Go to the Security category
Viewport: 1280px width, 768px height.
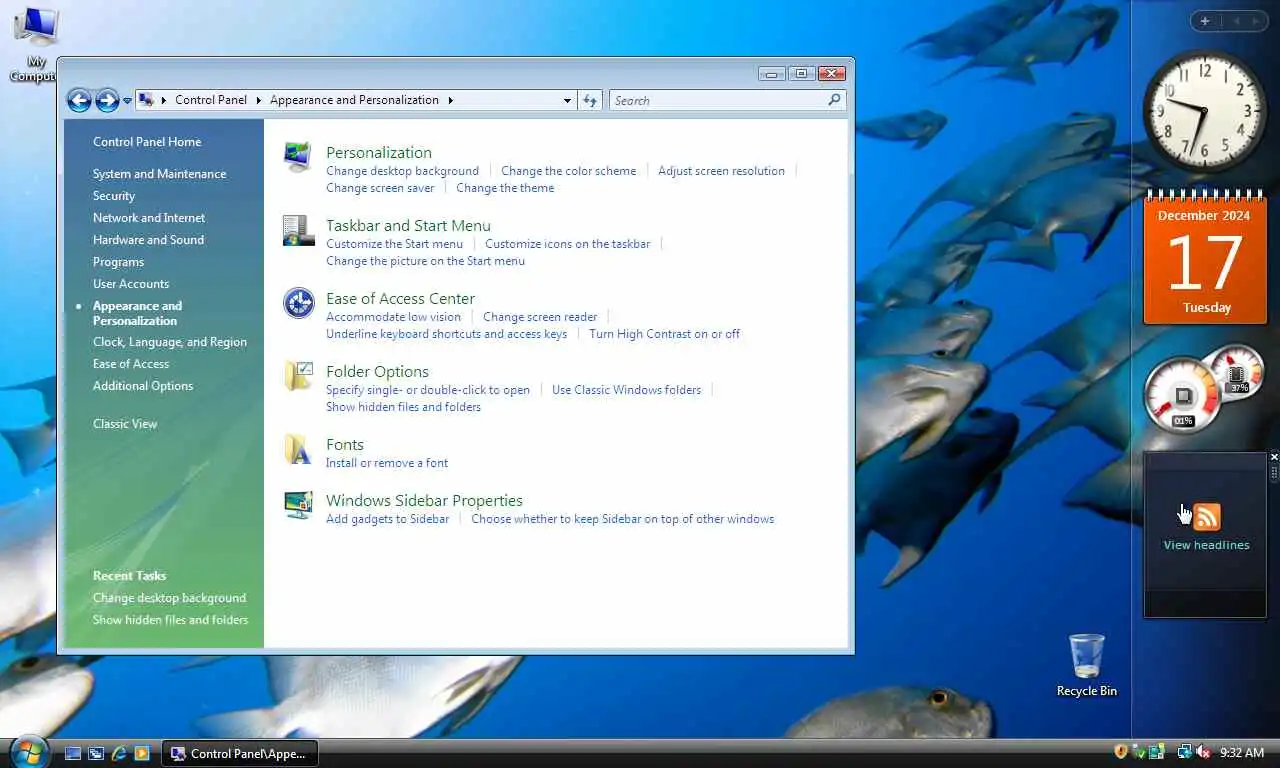[114, 196]
